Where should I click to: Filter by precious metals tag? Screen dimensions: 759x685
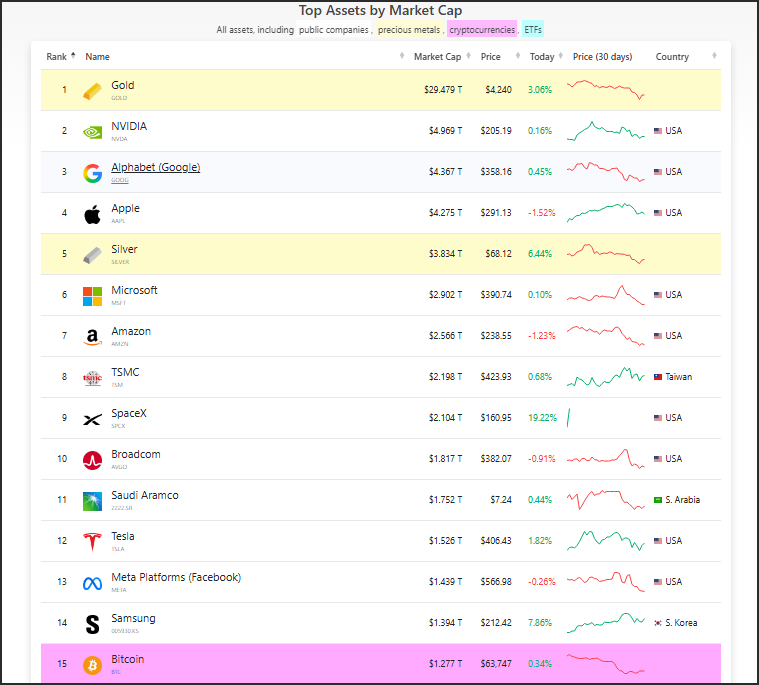click(410, 30)
